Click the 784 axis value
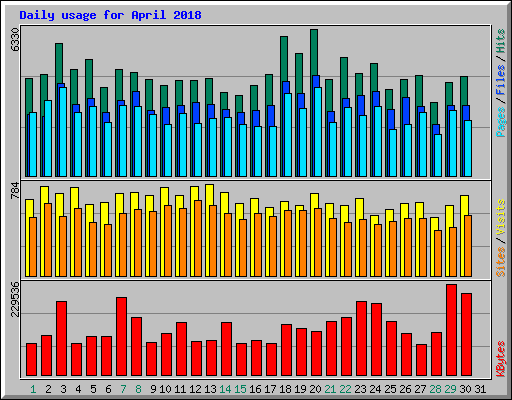Screen dimensions: 512x400 (x=15, y=191)
